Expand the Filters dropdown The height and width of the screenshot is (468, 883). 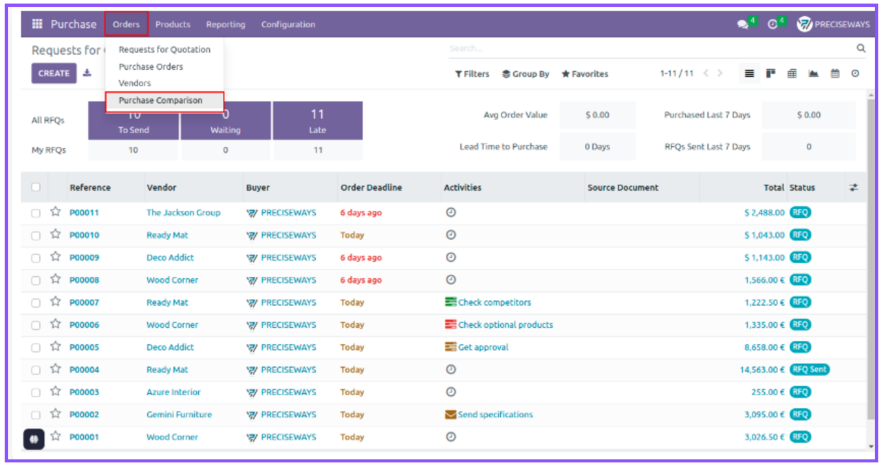pyautogui.click(x=472, y=74)
